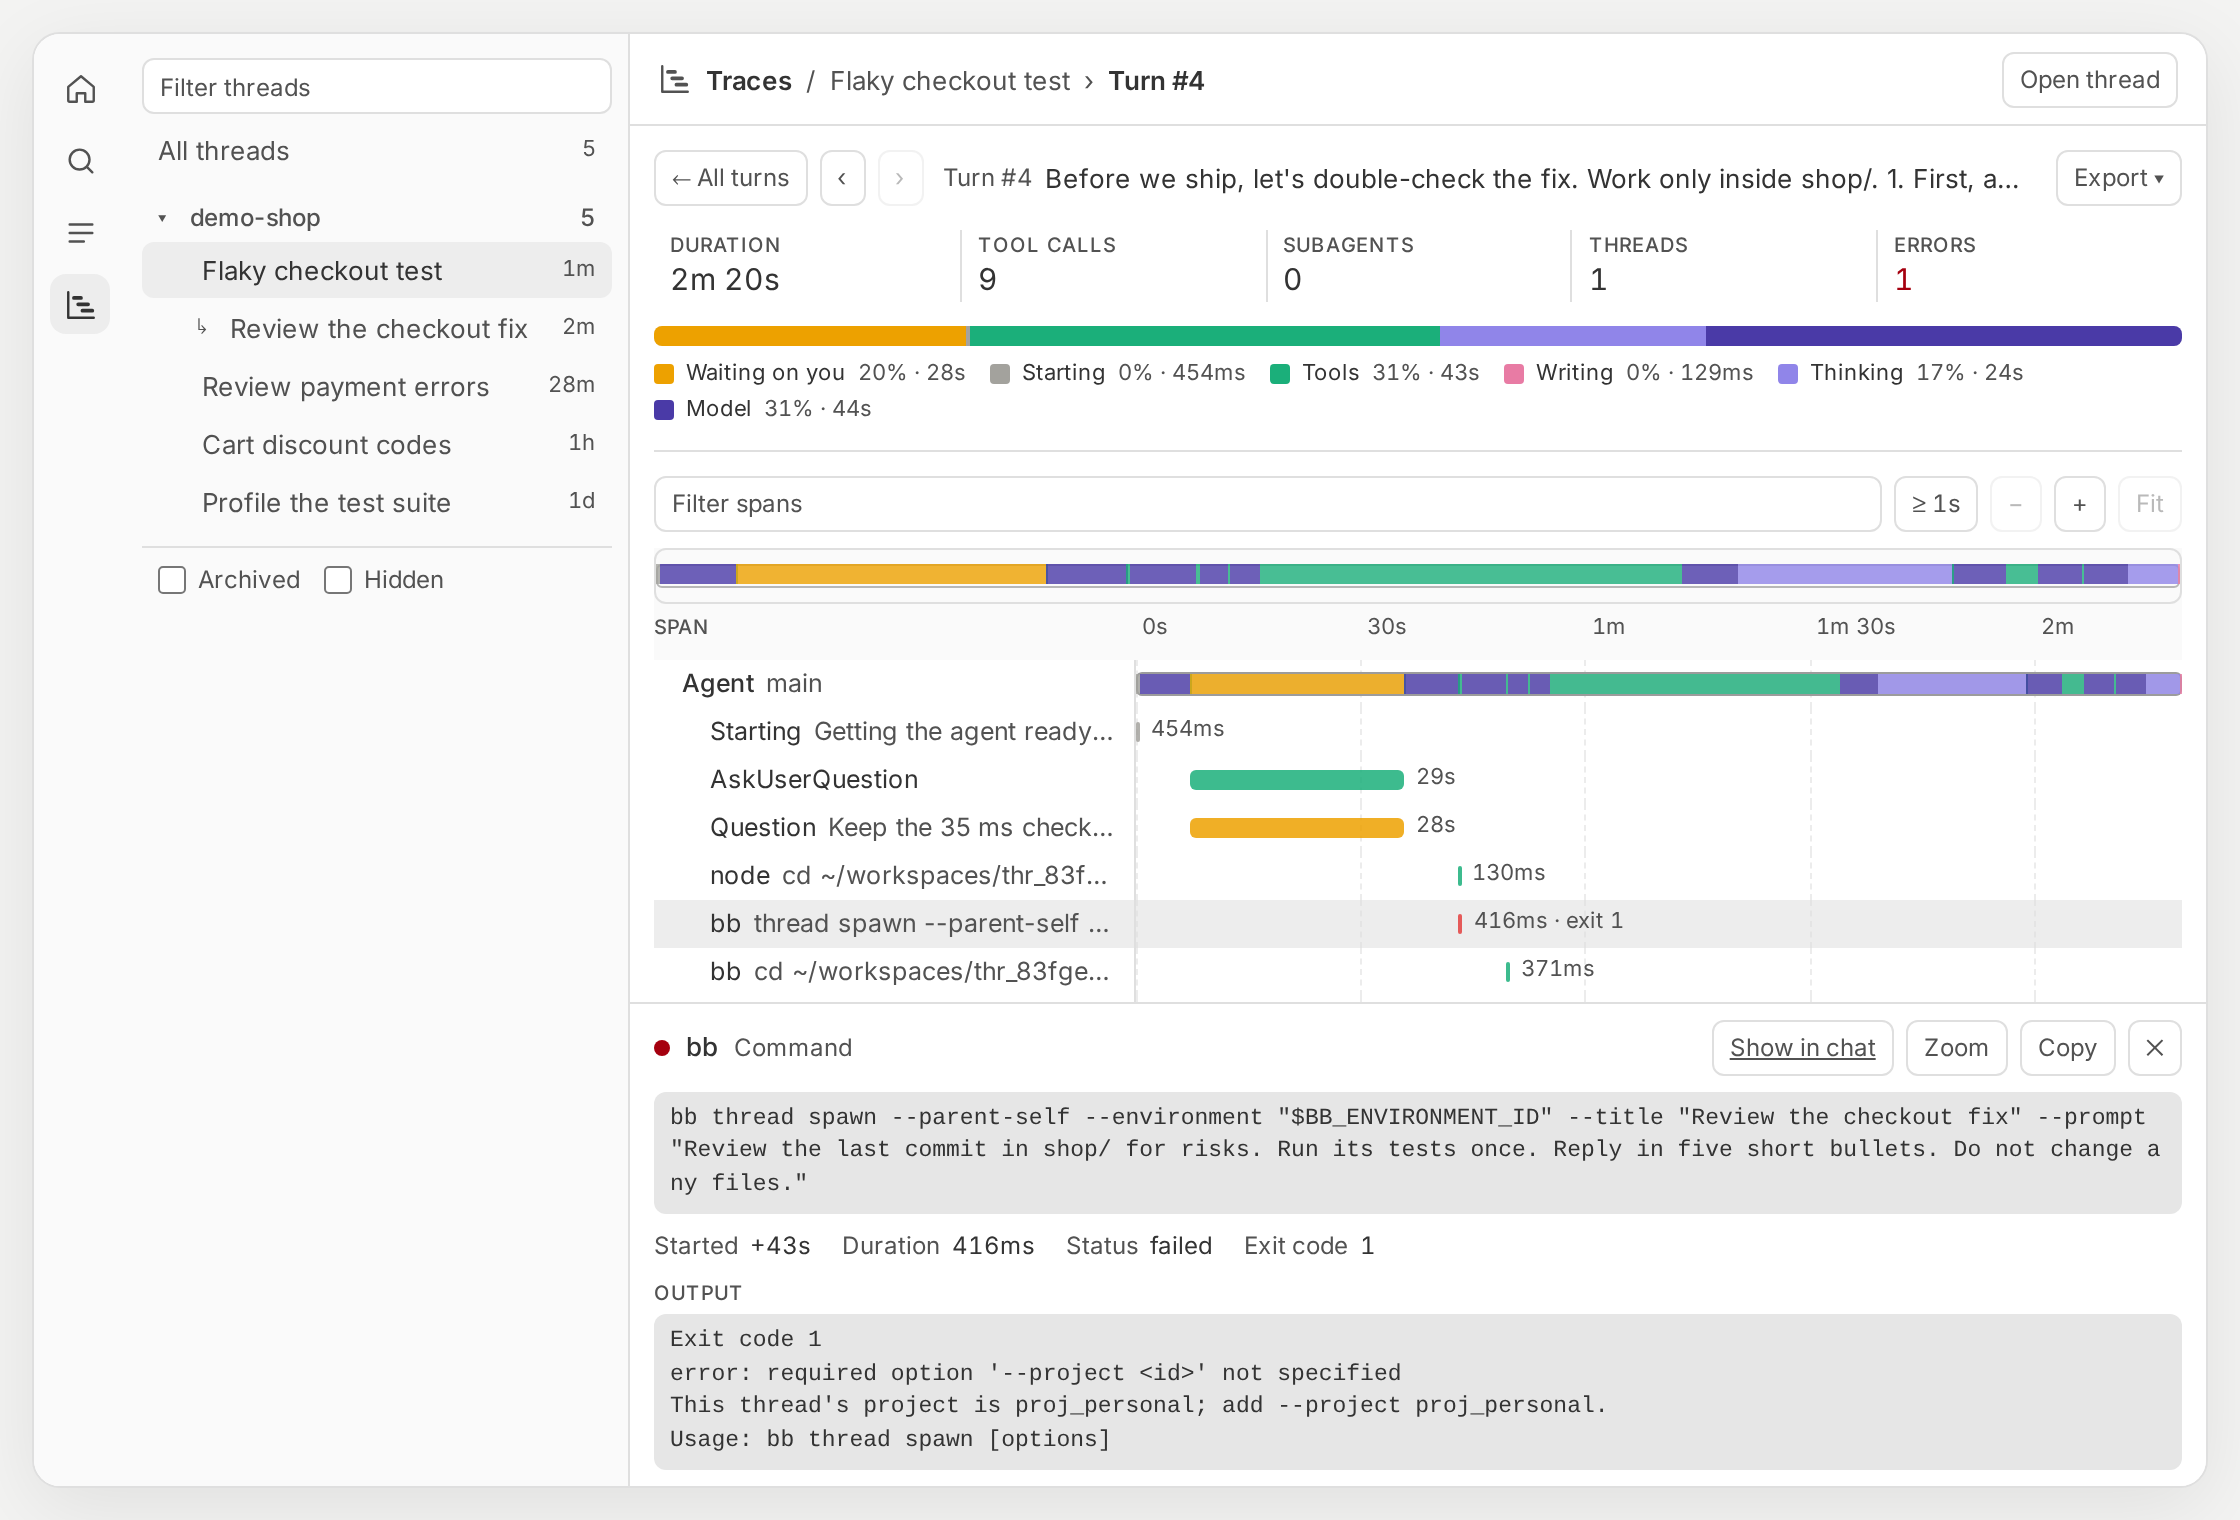
Task: Select All threads in the thread list
Action: [377, 151]
